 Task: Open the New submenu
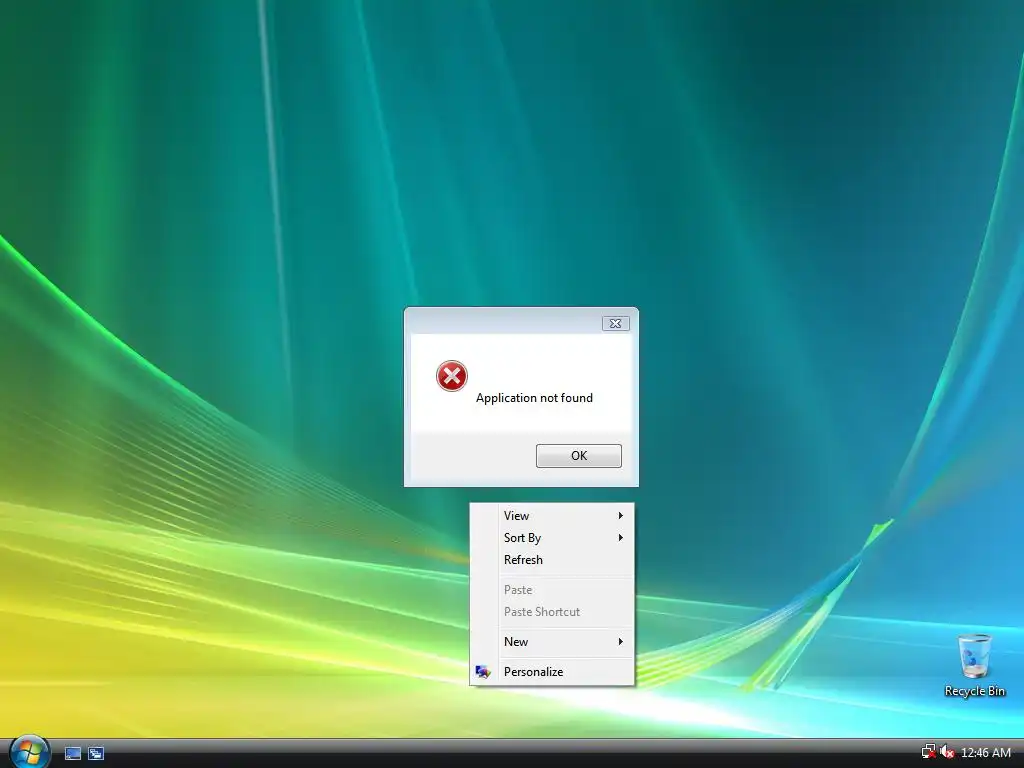click(x=552, y=642)
